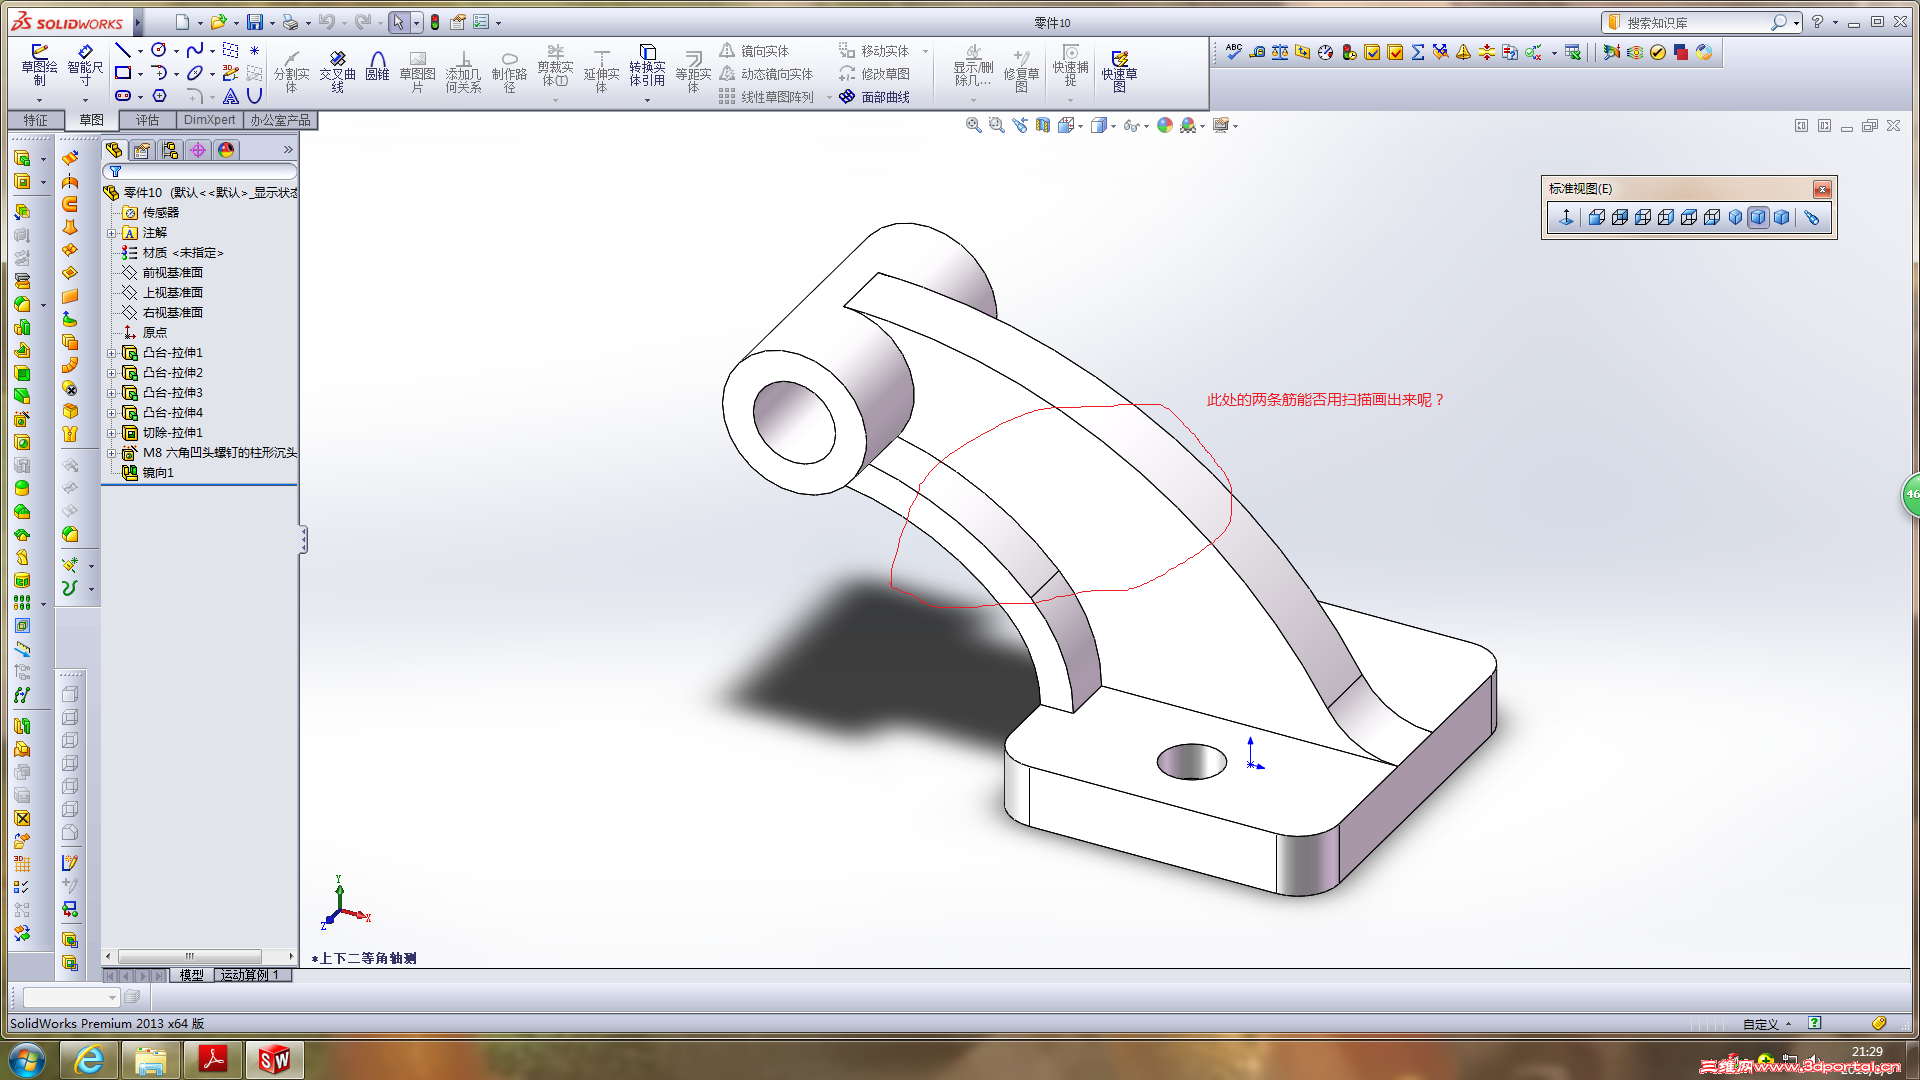The height and width of the screenshot is (1080, 1920).
Task: Open the Section View icon in view toolbar
Action: coord(1043,125)
